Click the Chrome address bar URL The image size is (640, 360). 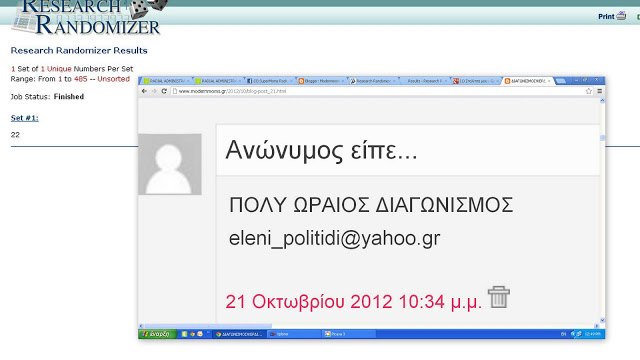[x=232, y=91]
